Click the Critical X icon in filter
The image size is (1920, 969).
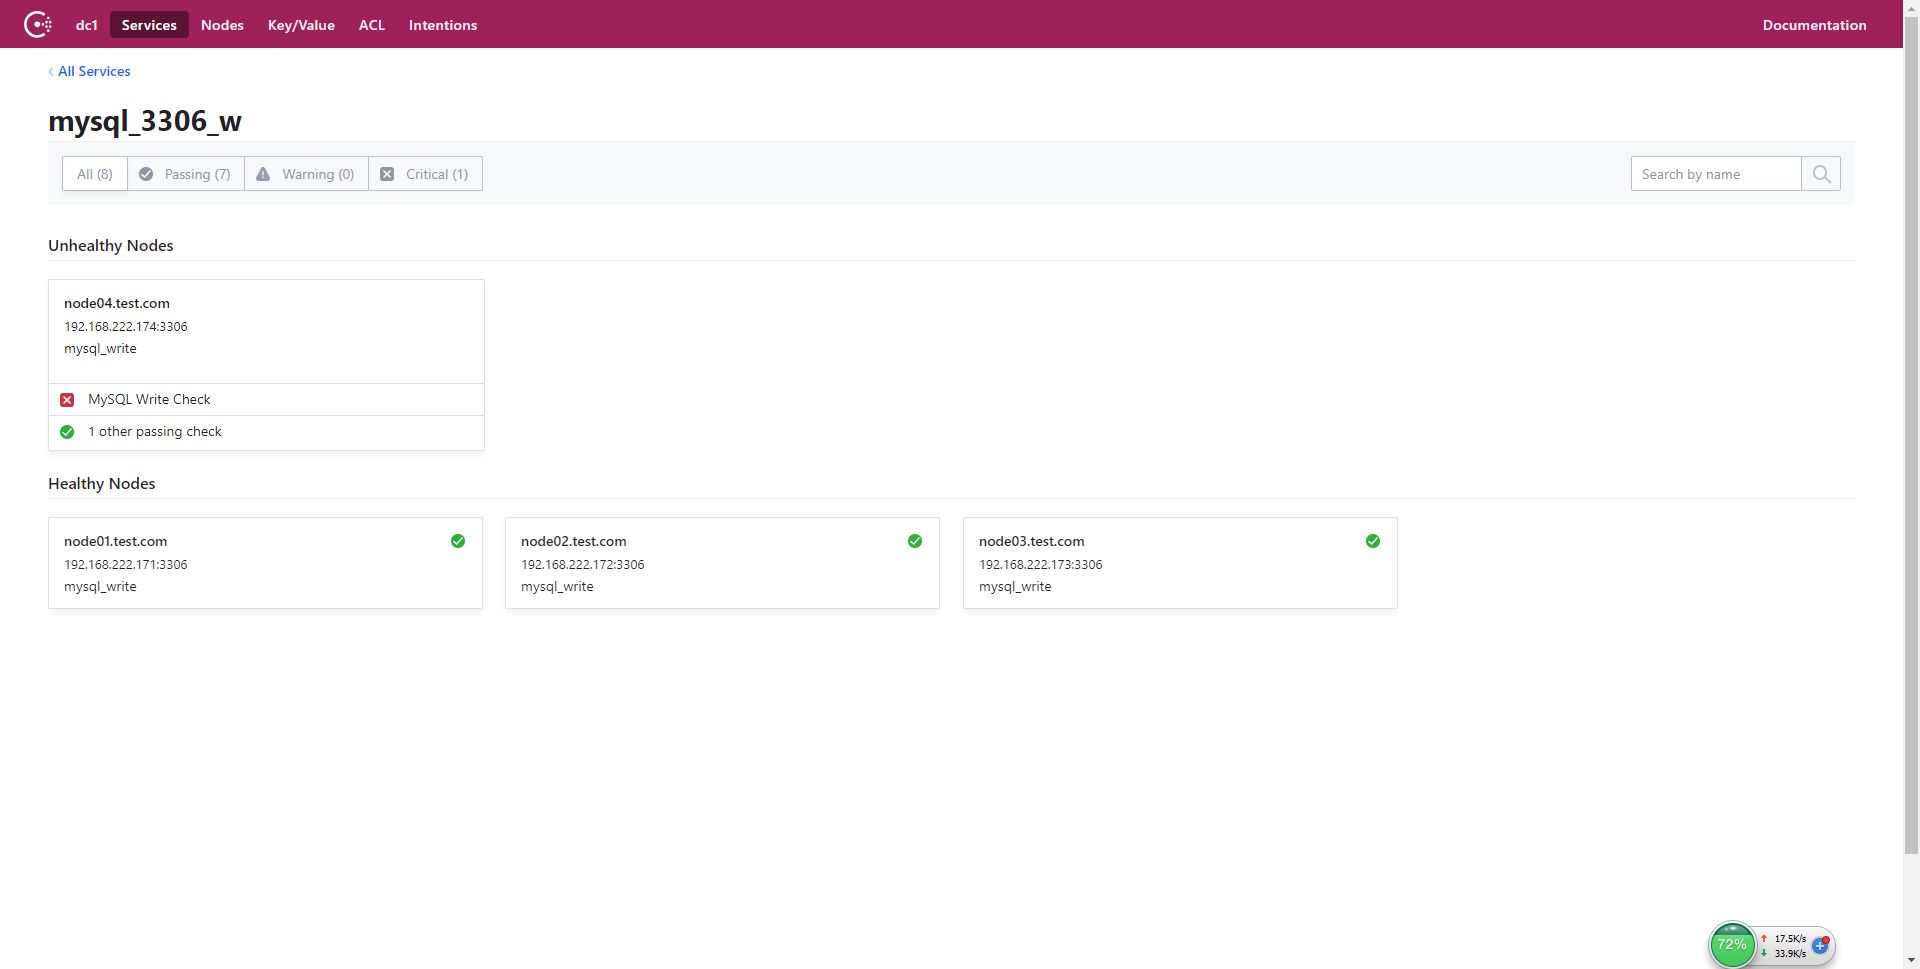tap(387, 174)
